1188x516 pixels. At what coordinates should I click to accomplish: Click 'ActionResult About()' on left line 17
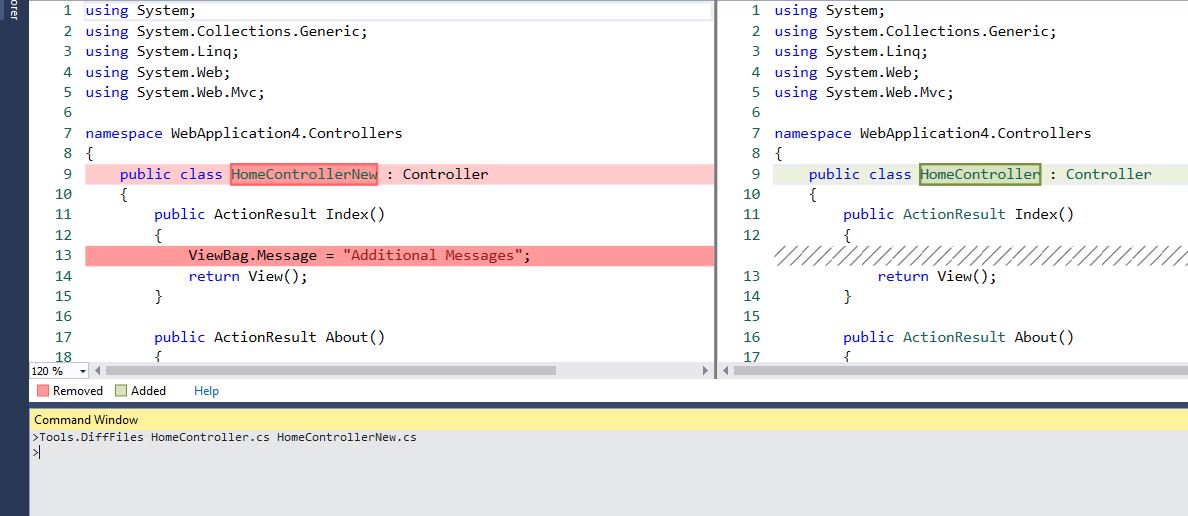(x=299, y=337)
